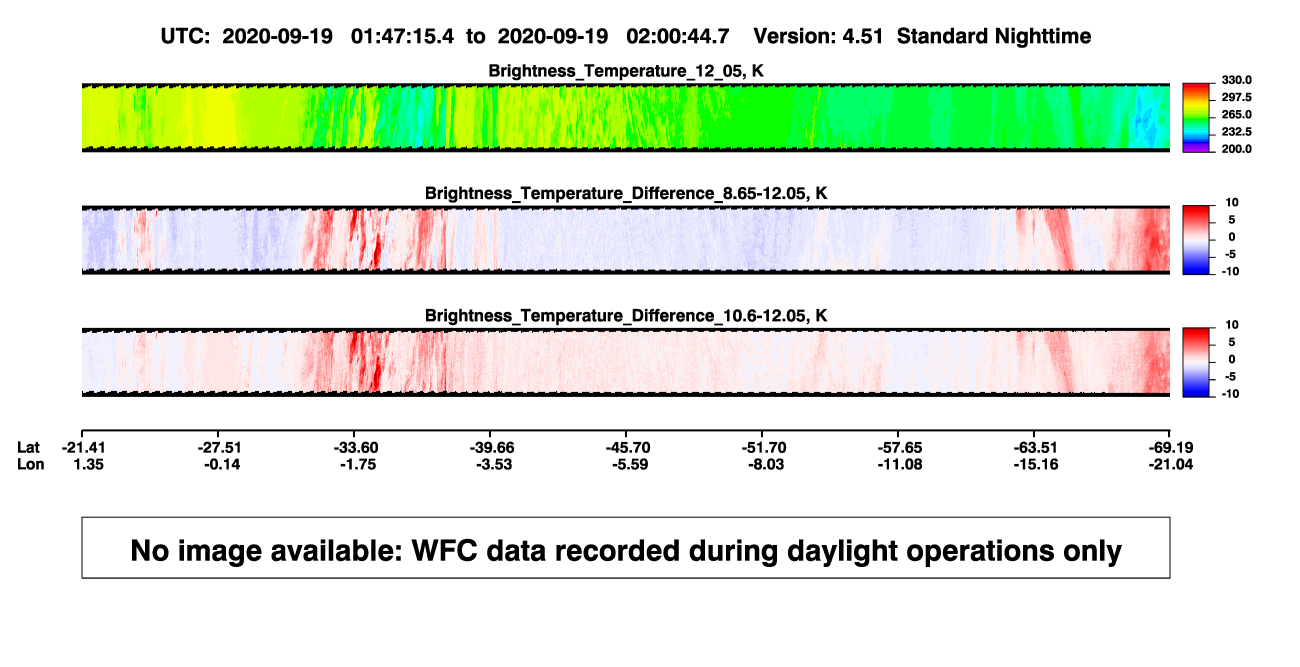Click the Lon axis row label

click(x=30, y=464)
